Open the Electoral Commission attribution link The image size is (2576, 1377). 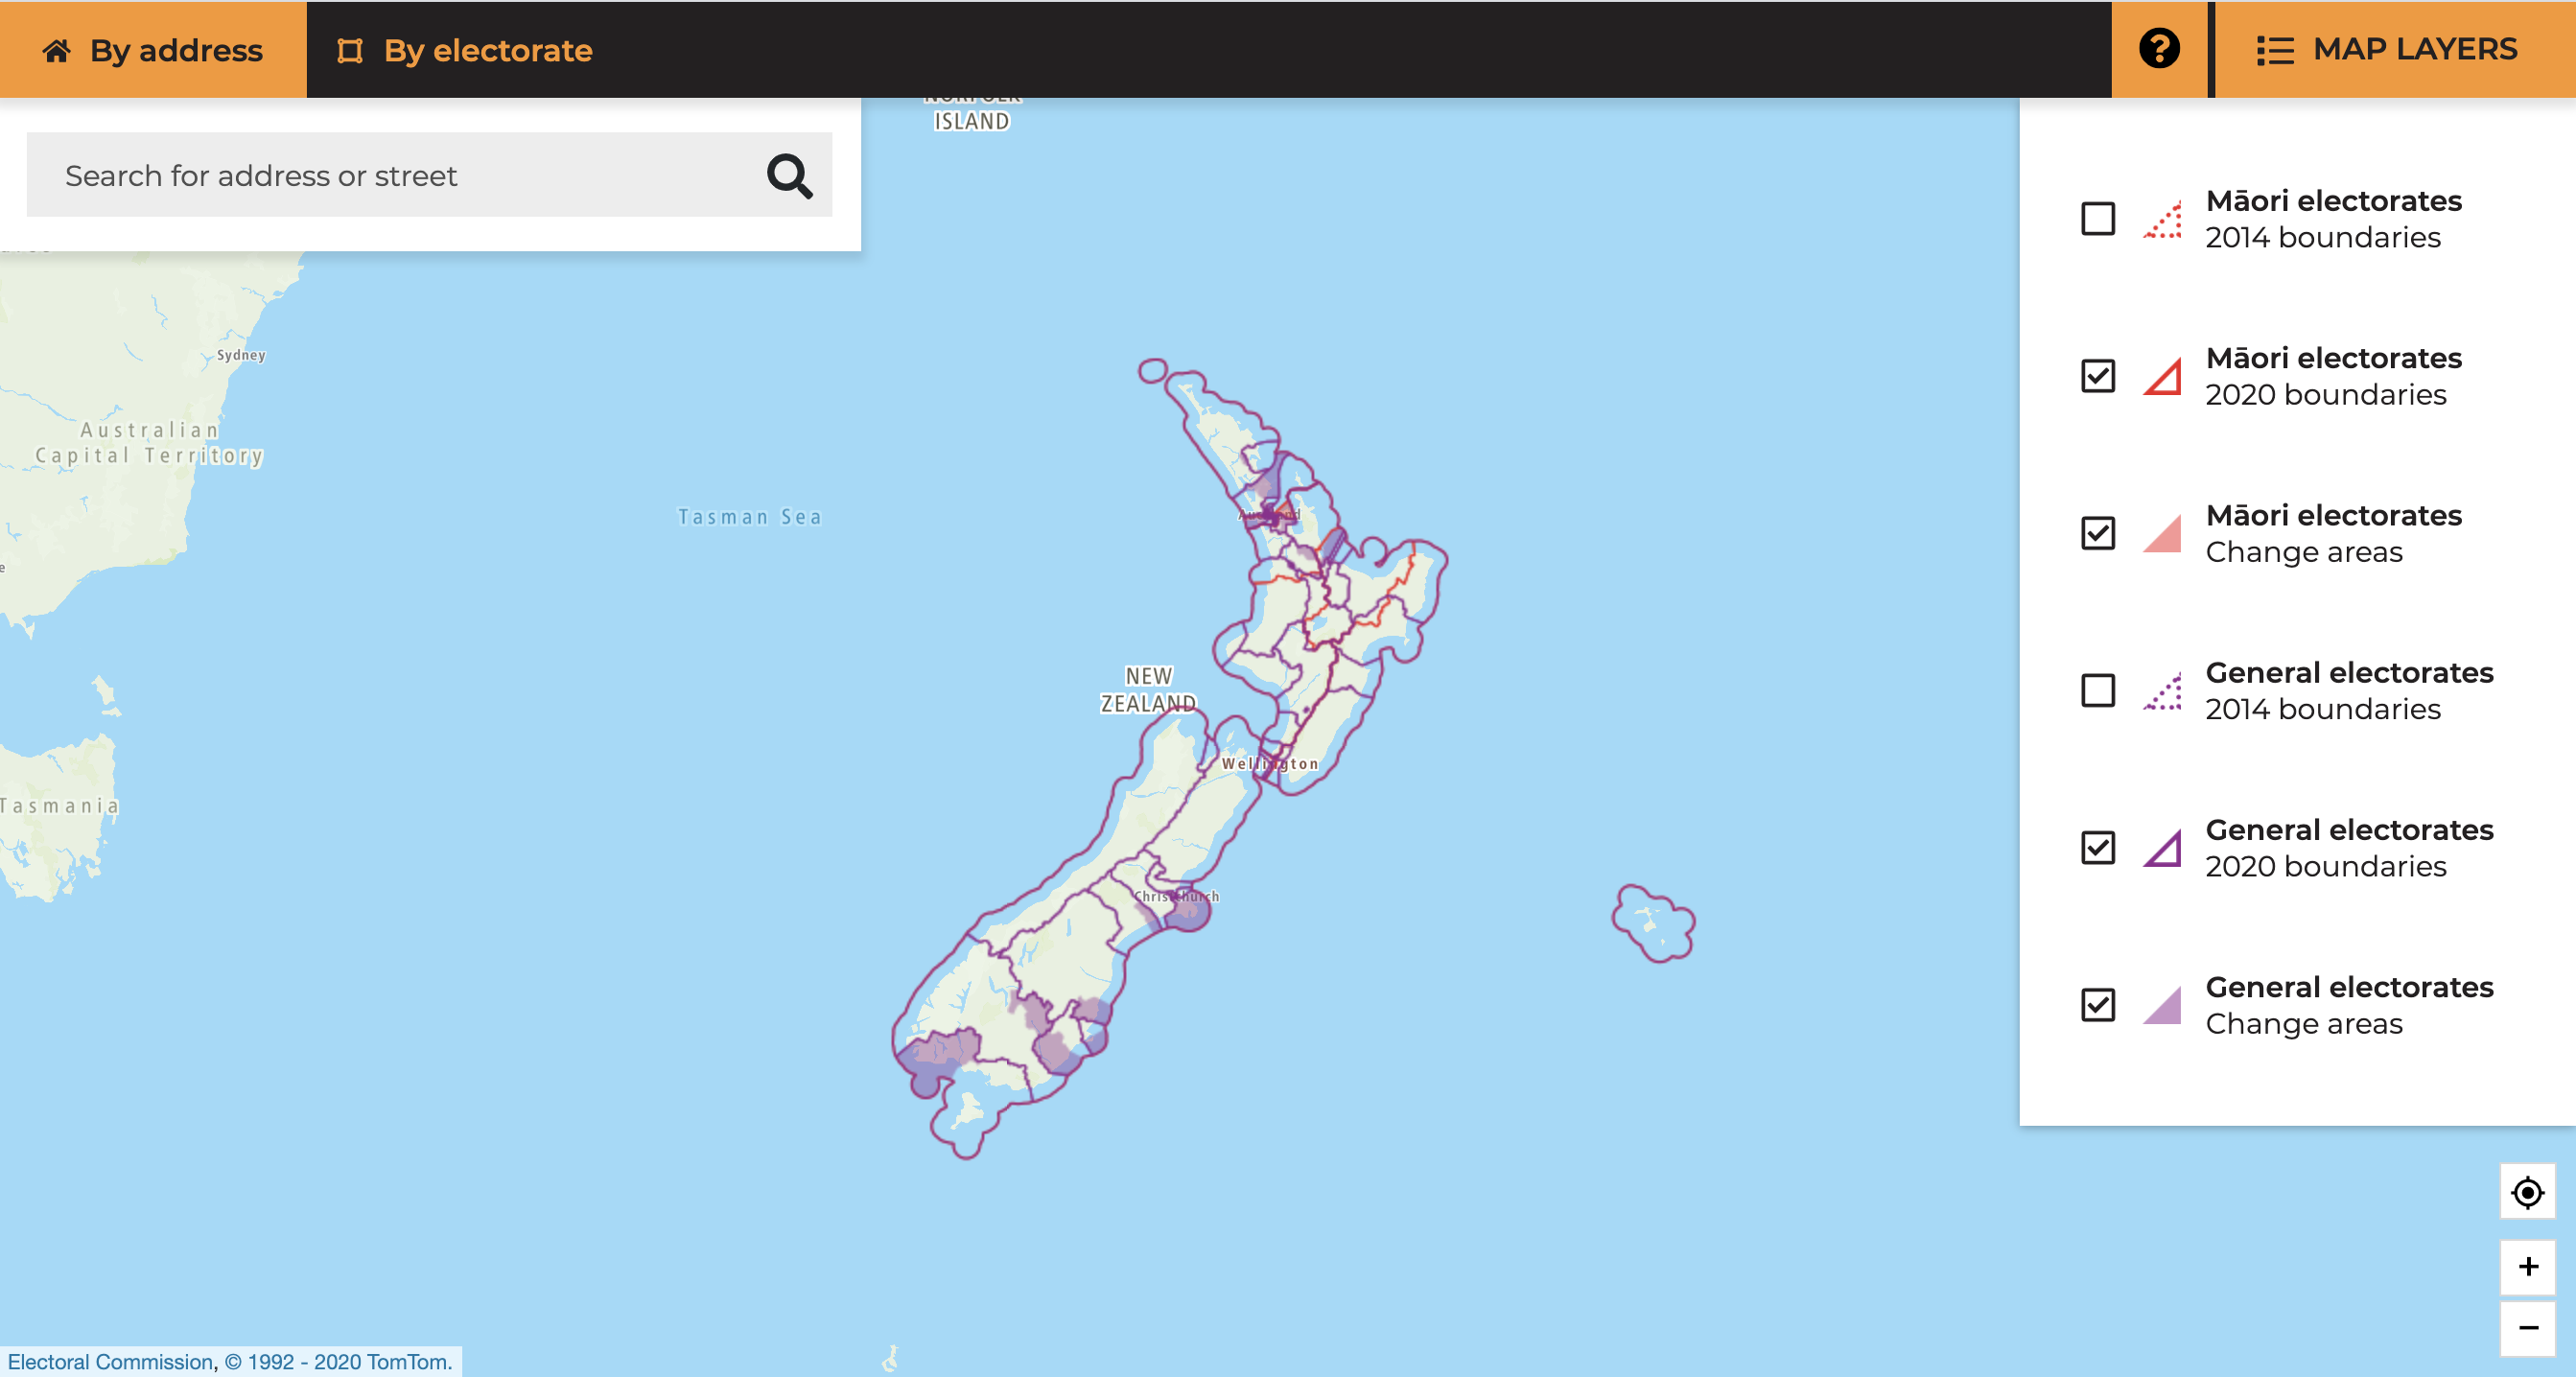pos(110,1362)
